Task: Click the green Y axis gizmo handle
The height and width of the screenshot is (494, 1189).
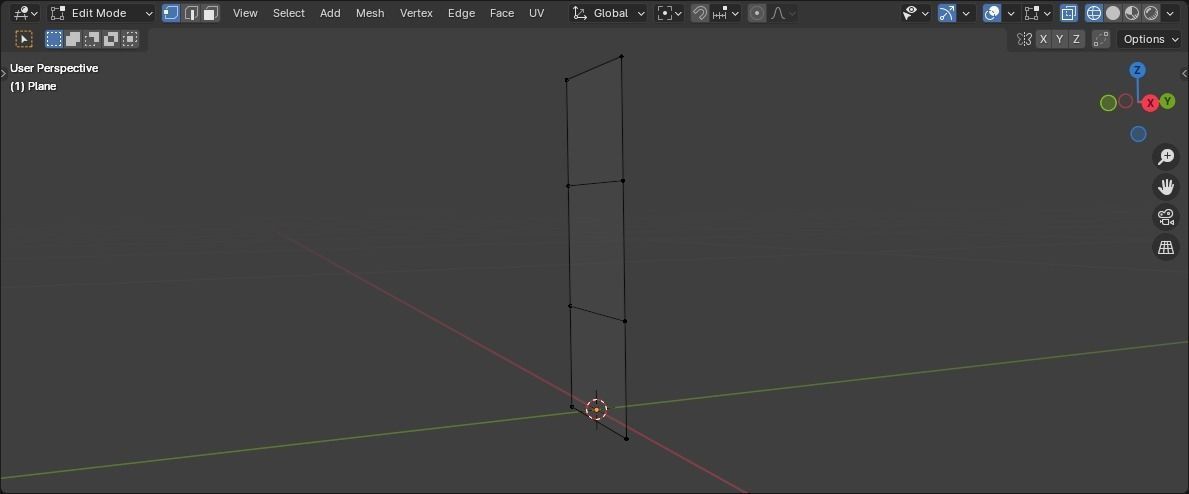Action: (x=1168, y=101)
